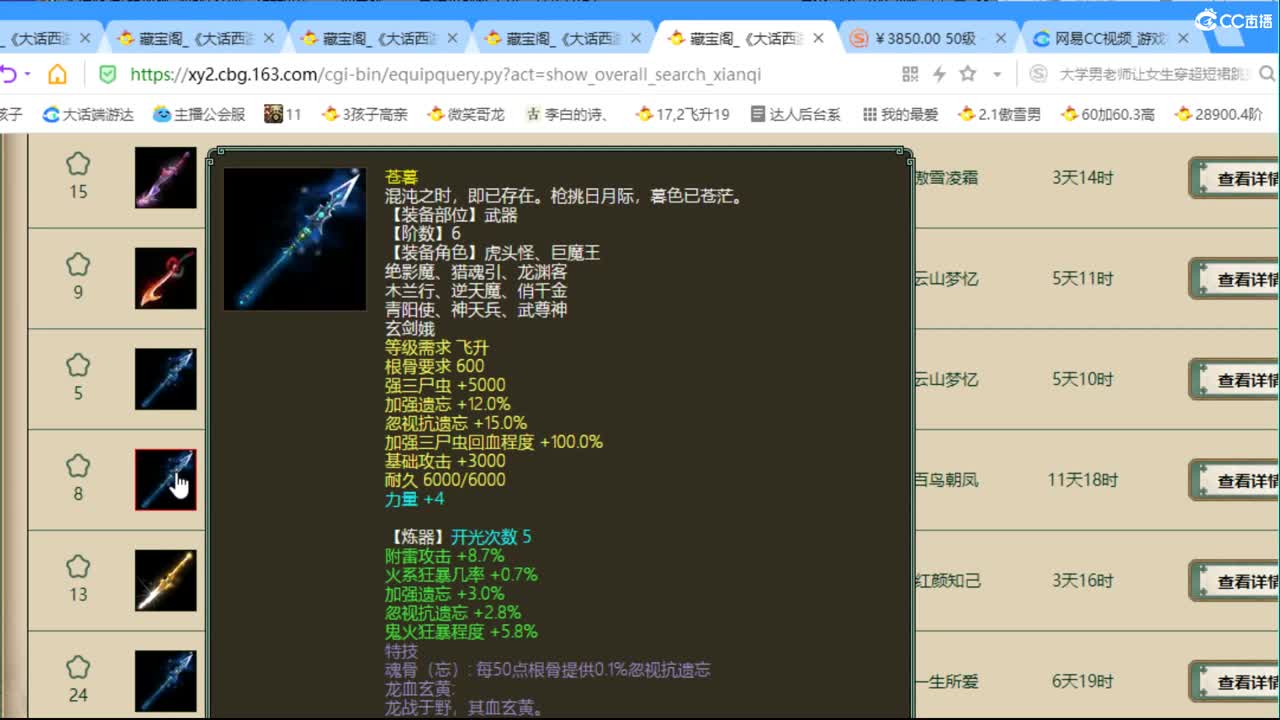Screen dimensions: 1280x720
Task: Open the history dropdown beside back arrow
Action: 28,74
